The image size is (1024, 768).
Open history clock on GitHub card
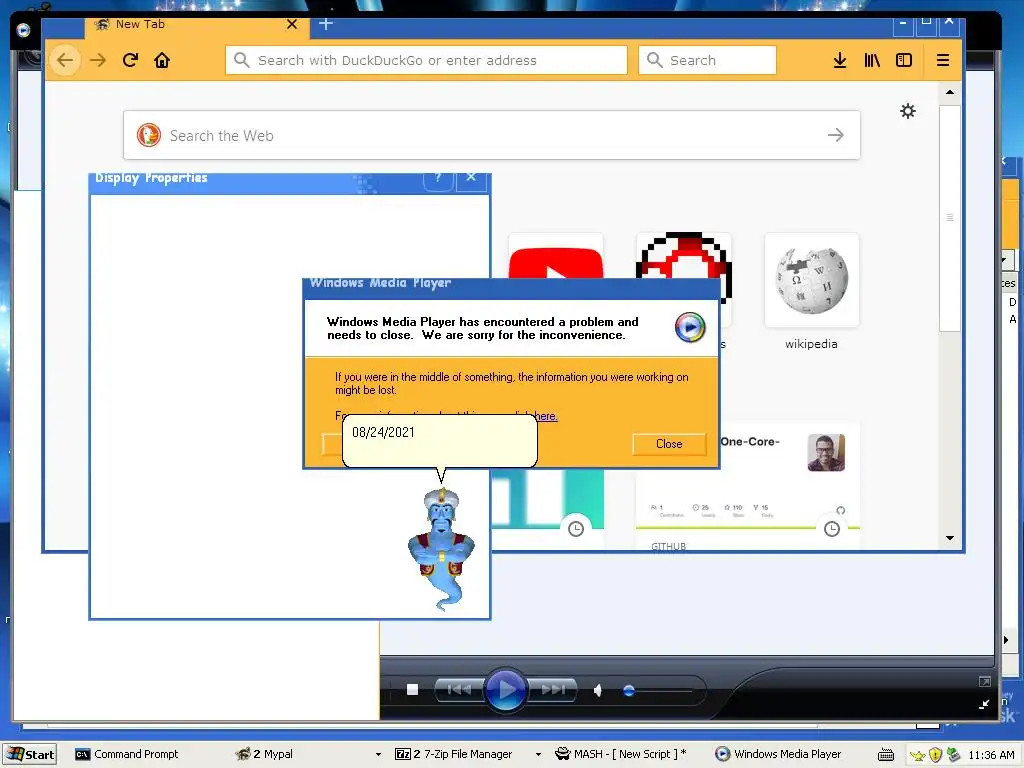click(x=831, y=529)
